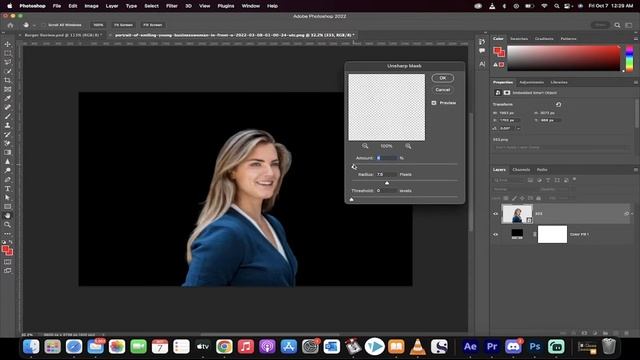Open the Filter menu

(x=171, y=6)
